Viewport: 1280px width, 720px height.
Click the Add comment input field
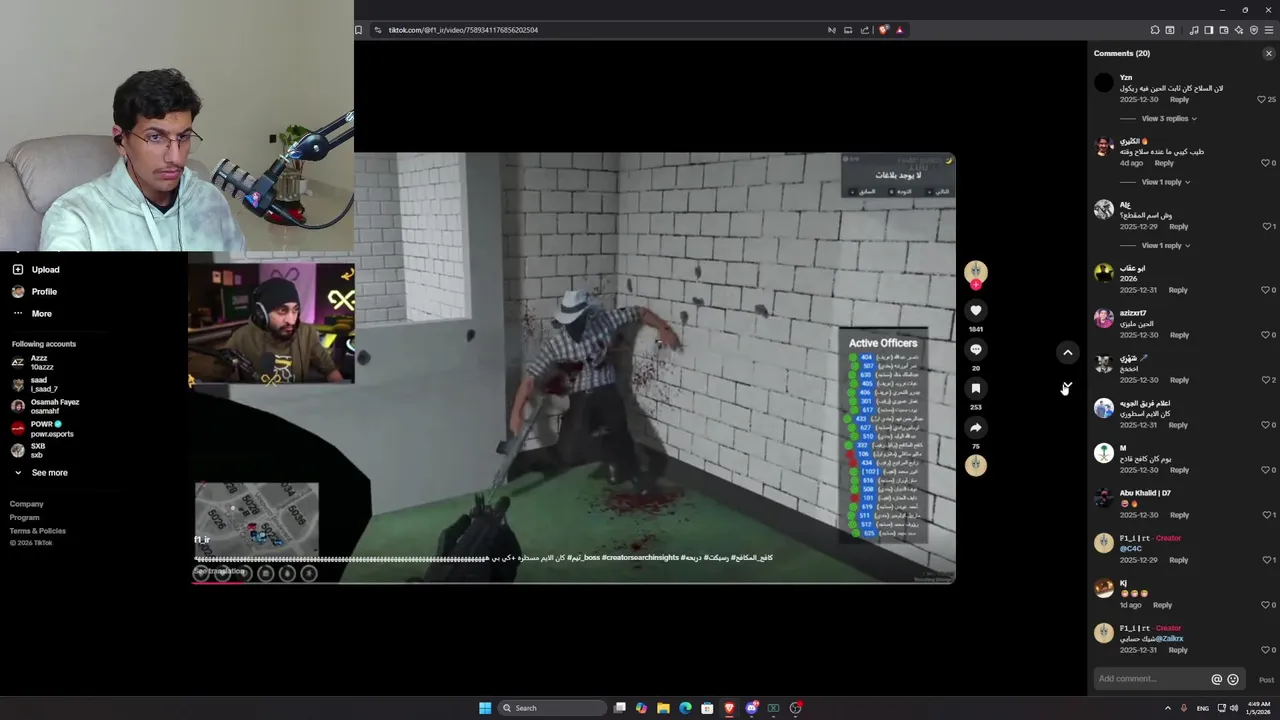click(1152, 679)
